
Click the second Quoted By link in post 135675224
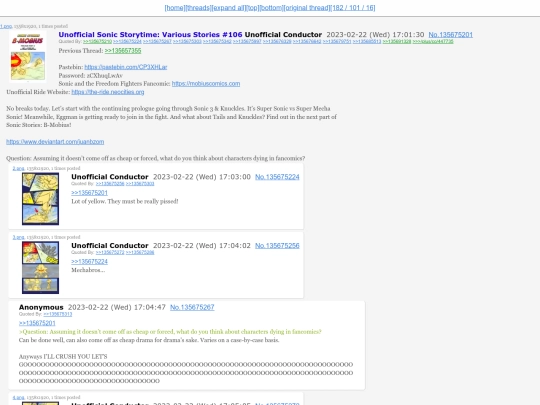coord(140,184)
